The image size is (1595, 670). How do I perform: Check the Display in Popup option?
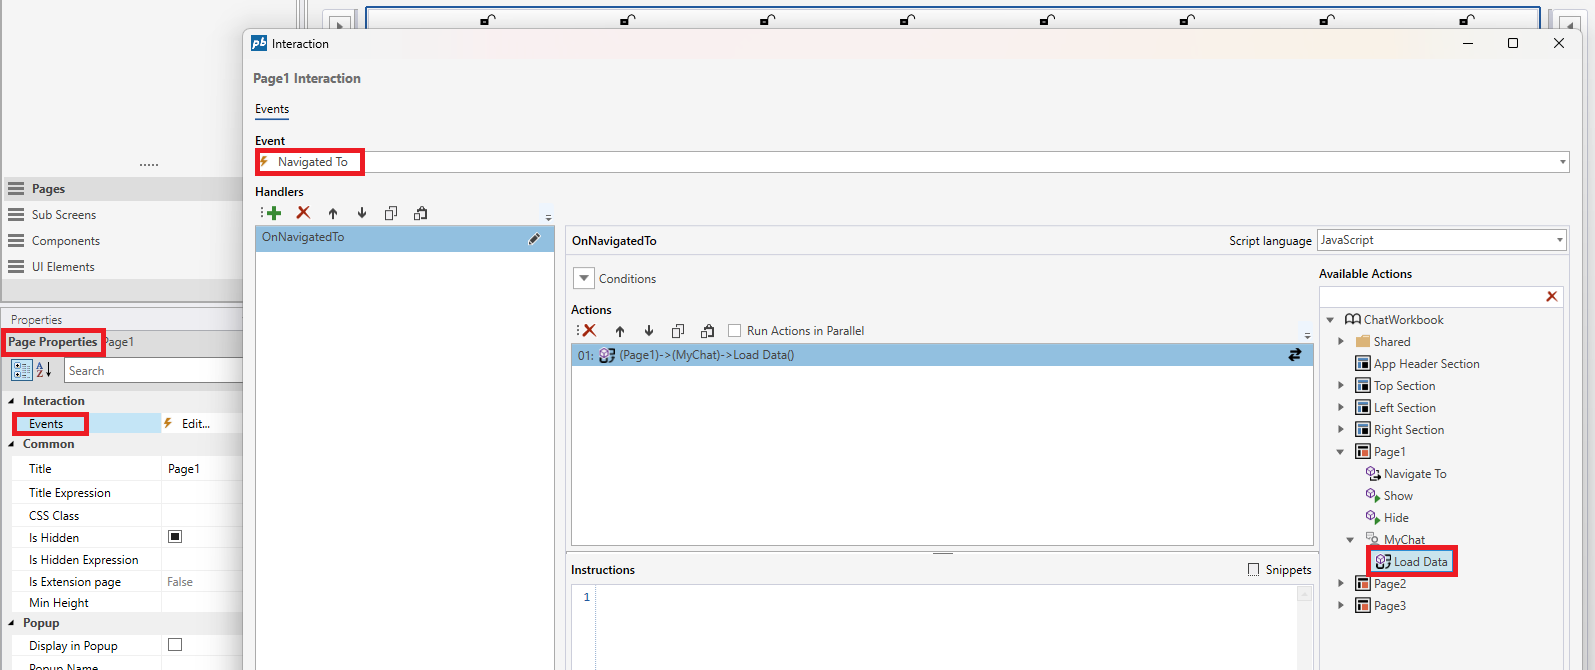point(175,645)
